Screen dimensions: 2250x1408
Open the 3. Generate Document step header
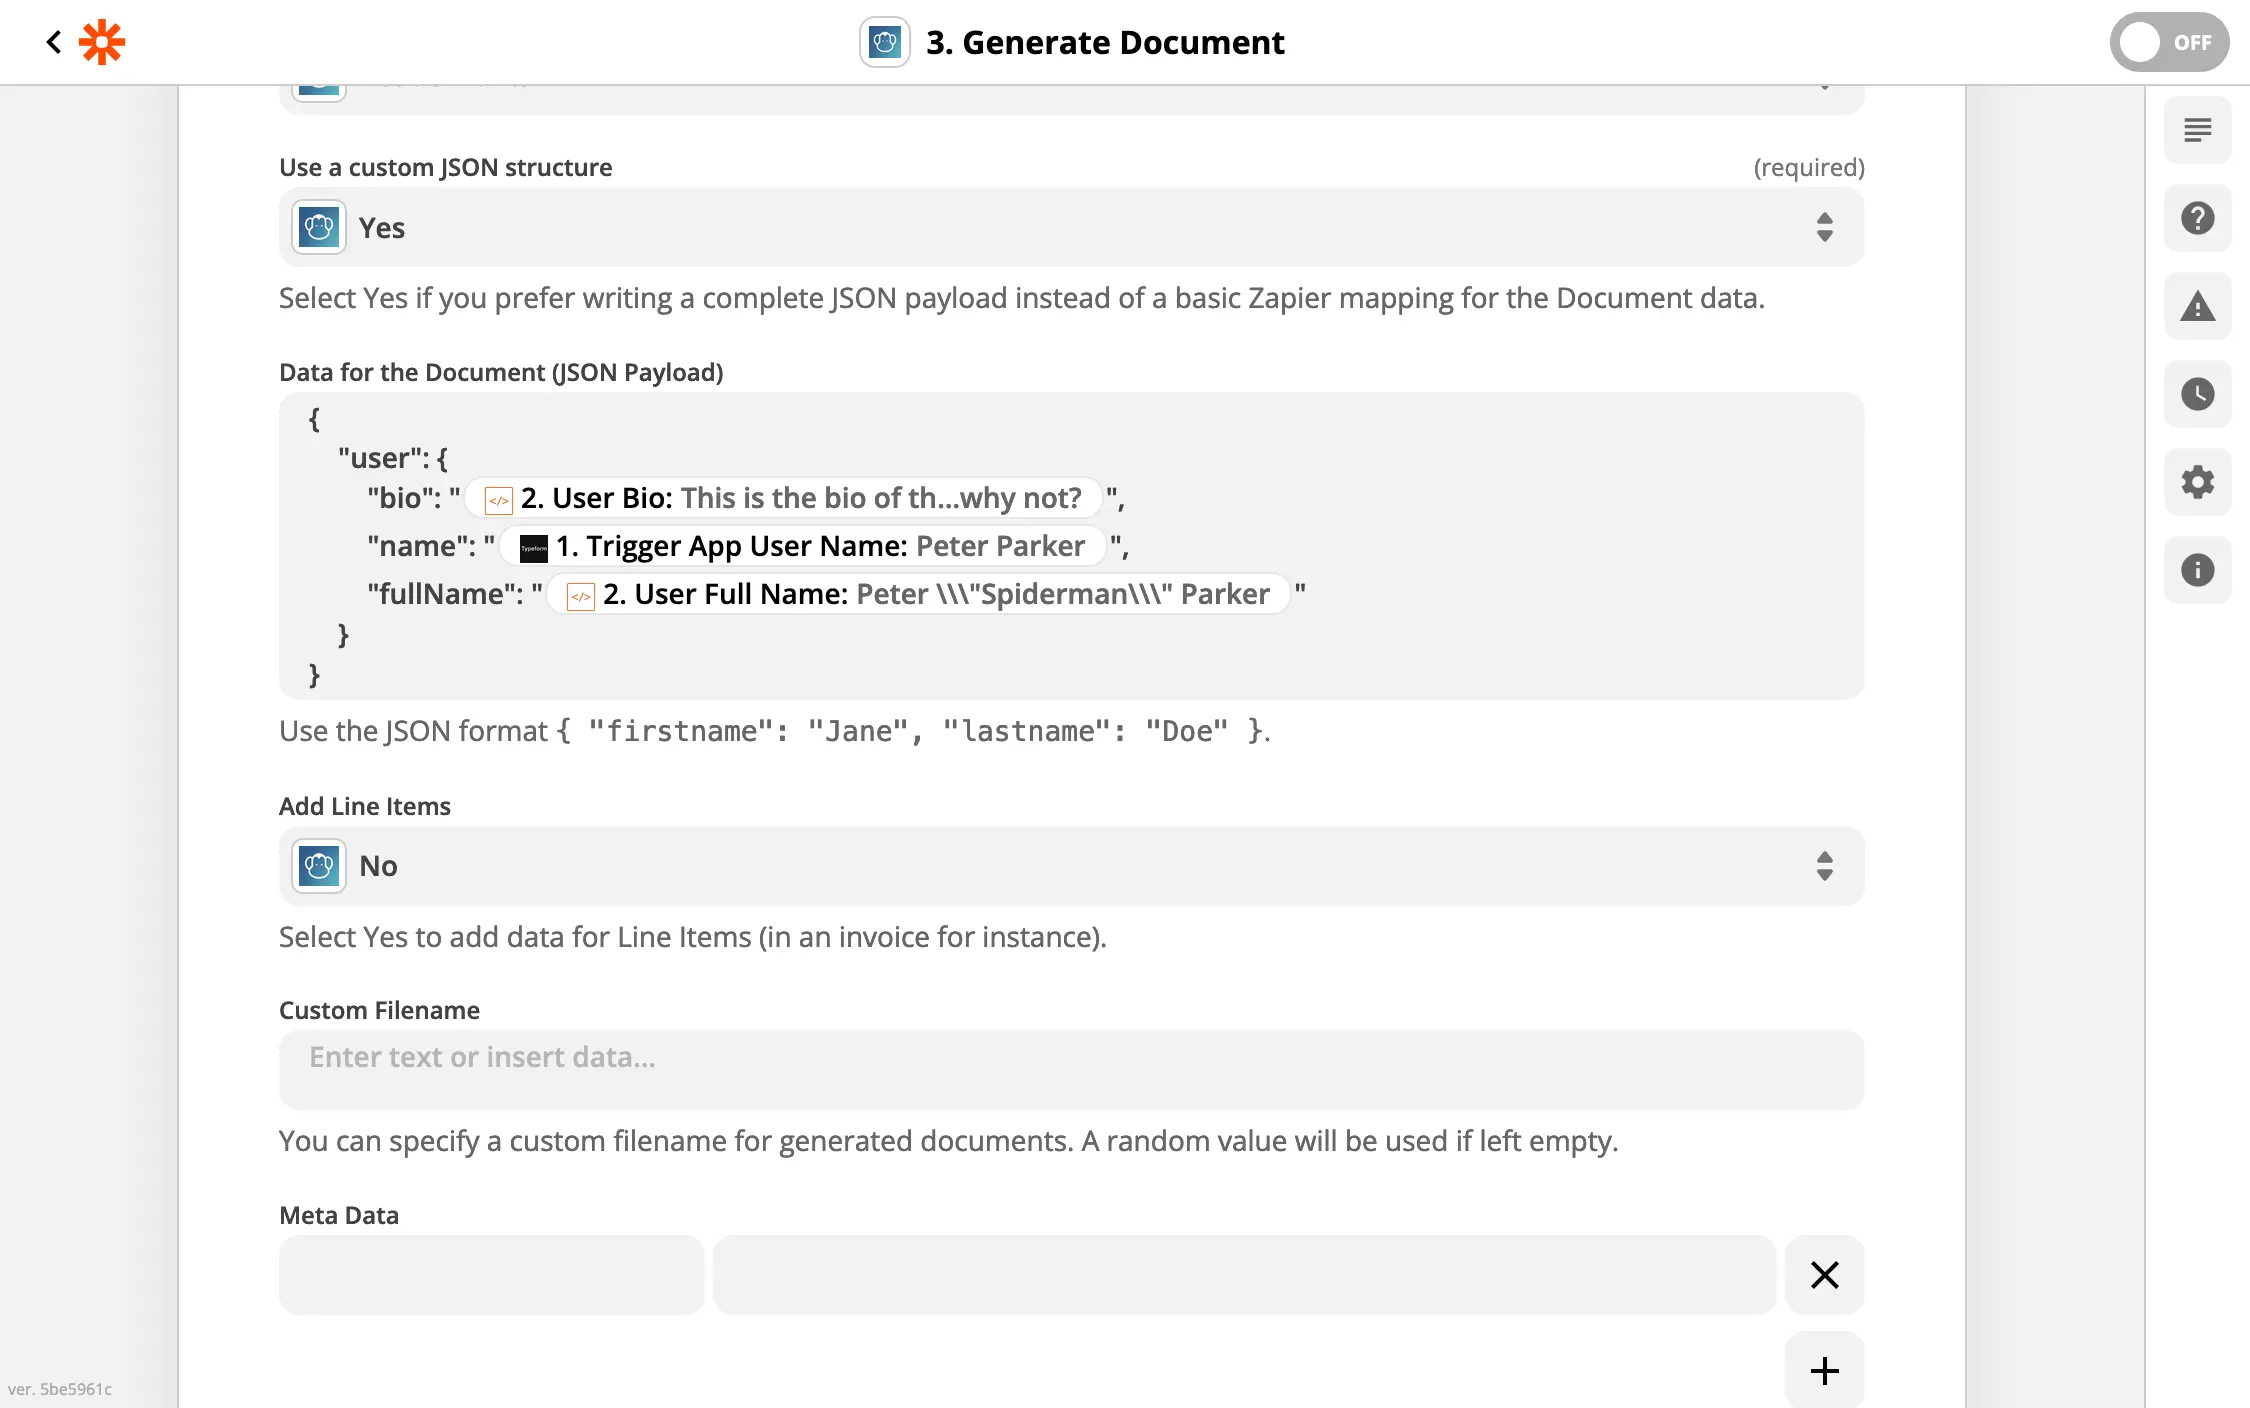(x=1106, y=42)
